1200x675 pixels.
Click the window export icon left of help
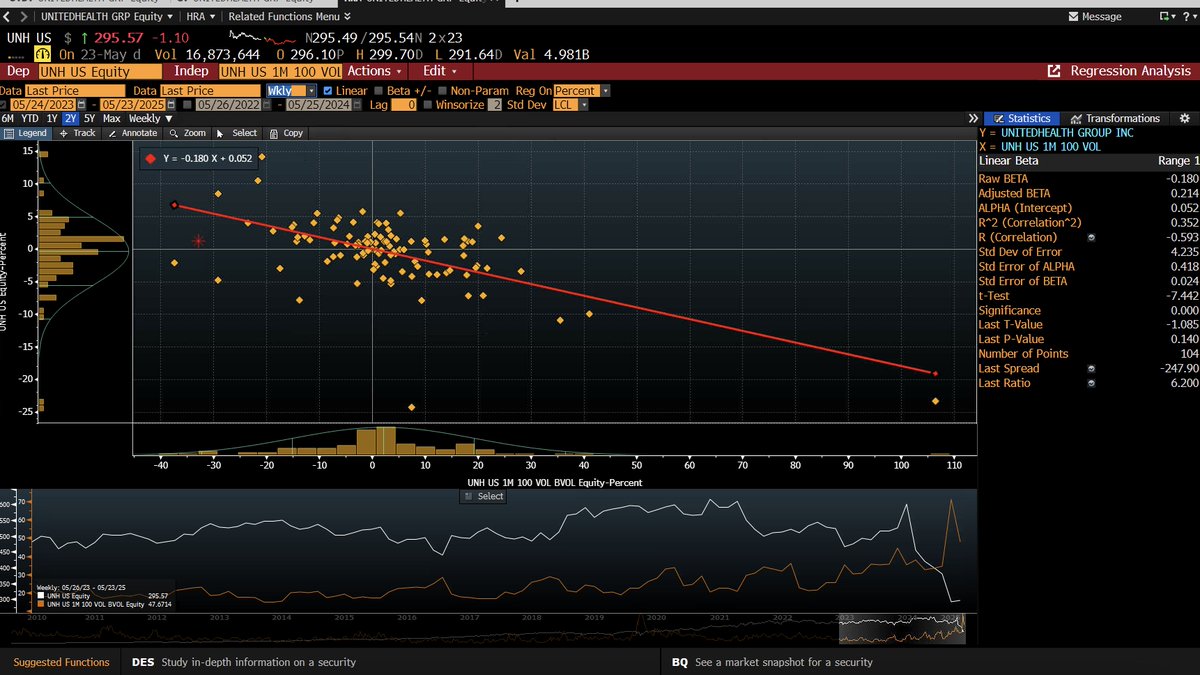coord(1166,17)
